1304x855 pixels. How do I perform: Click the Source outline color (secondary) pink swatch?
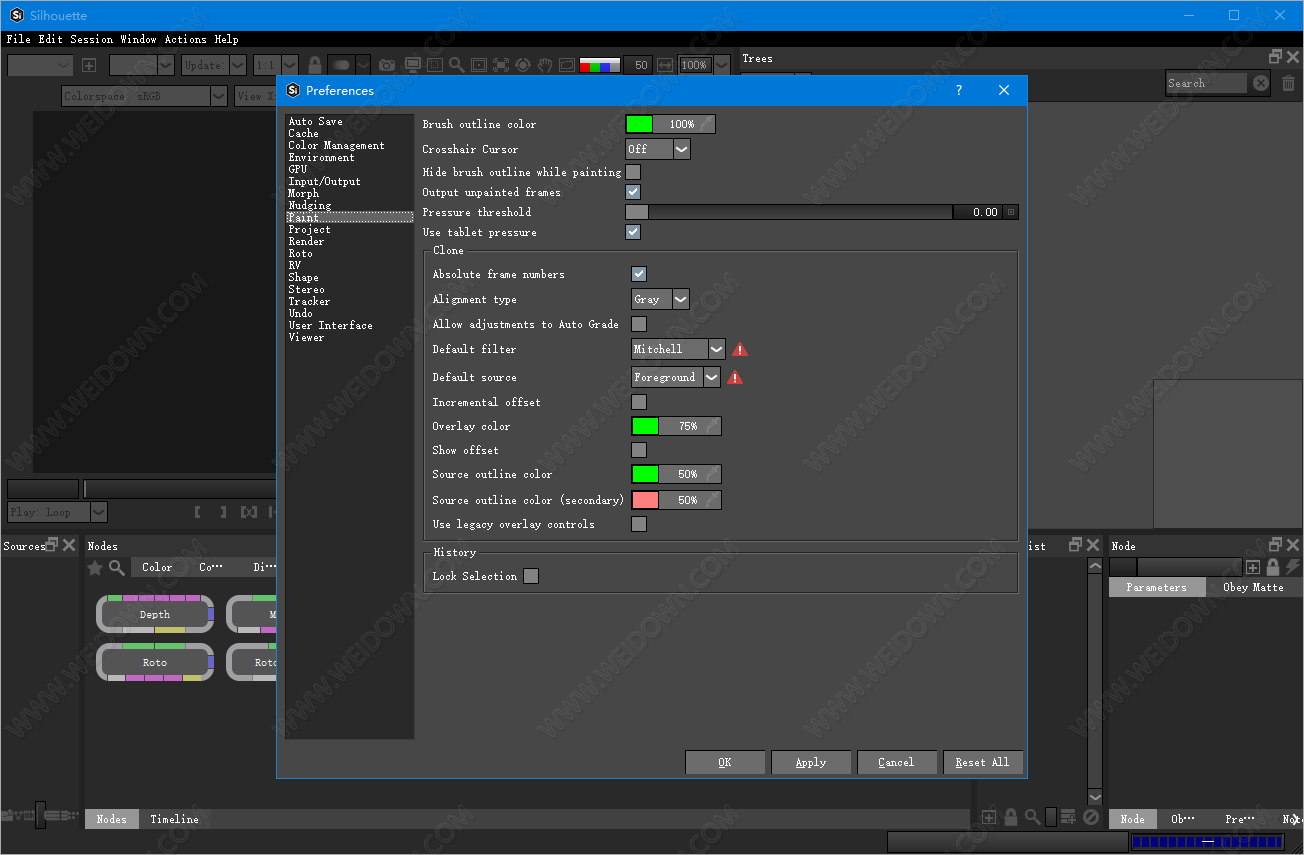click(x=645, y=500)
